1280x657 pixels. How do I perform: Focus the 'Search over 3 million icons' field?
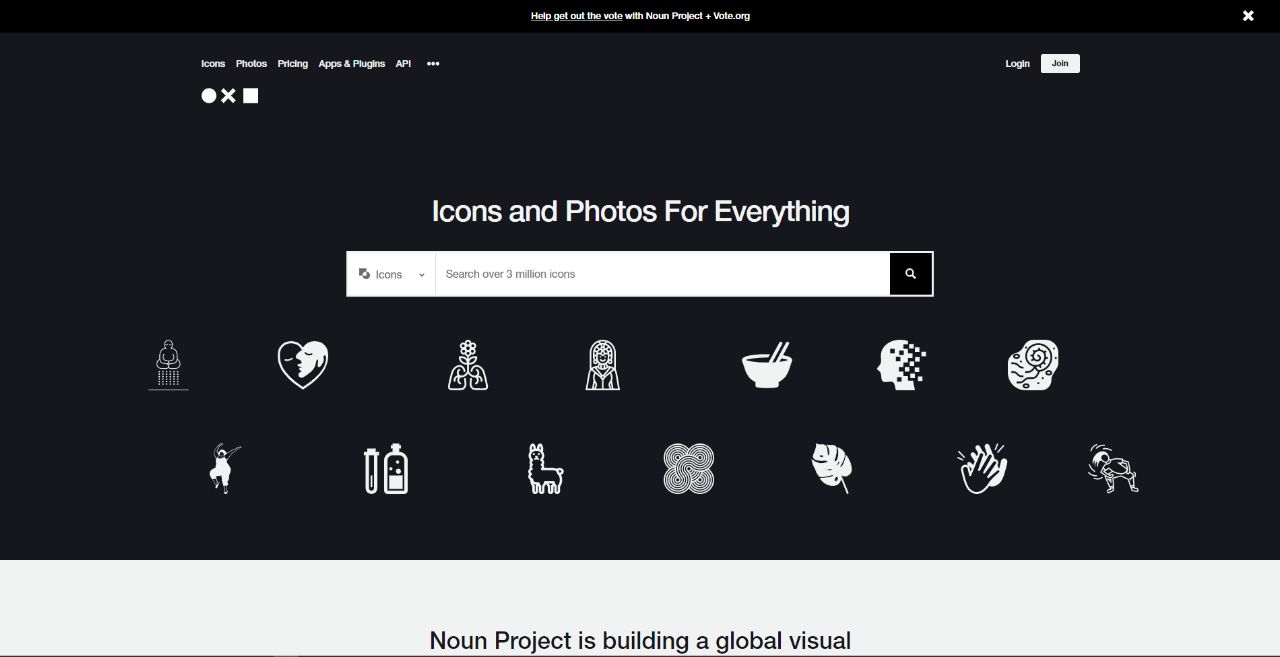coord(662,274)
